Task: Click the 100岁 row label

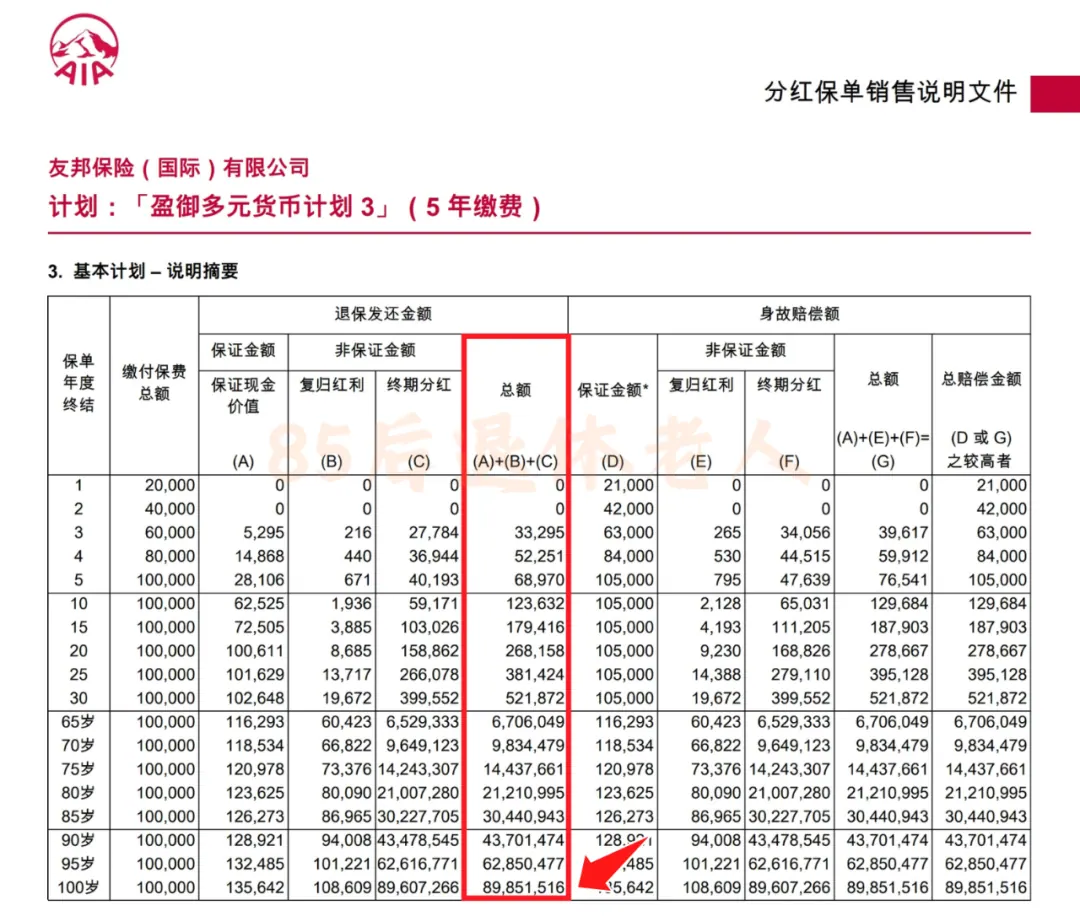Action: (78, 887)
